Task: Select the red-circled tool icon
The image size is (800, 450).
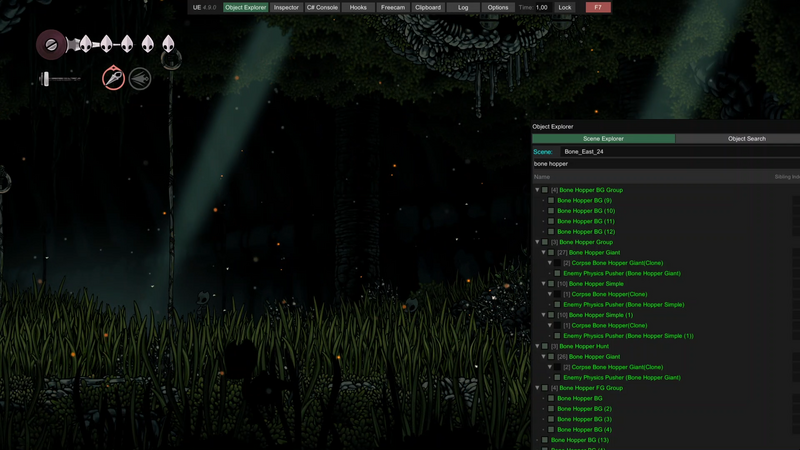Action: [114, 78]
